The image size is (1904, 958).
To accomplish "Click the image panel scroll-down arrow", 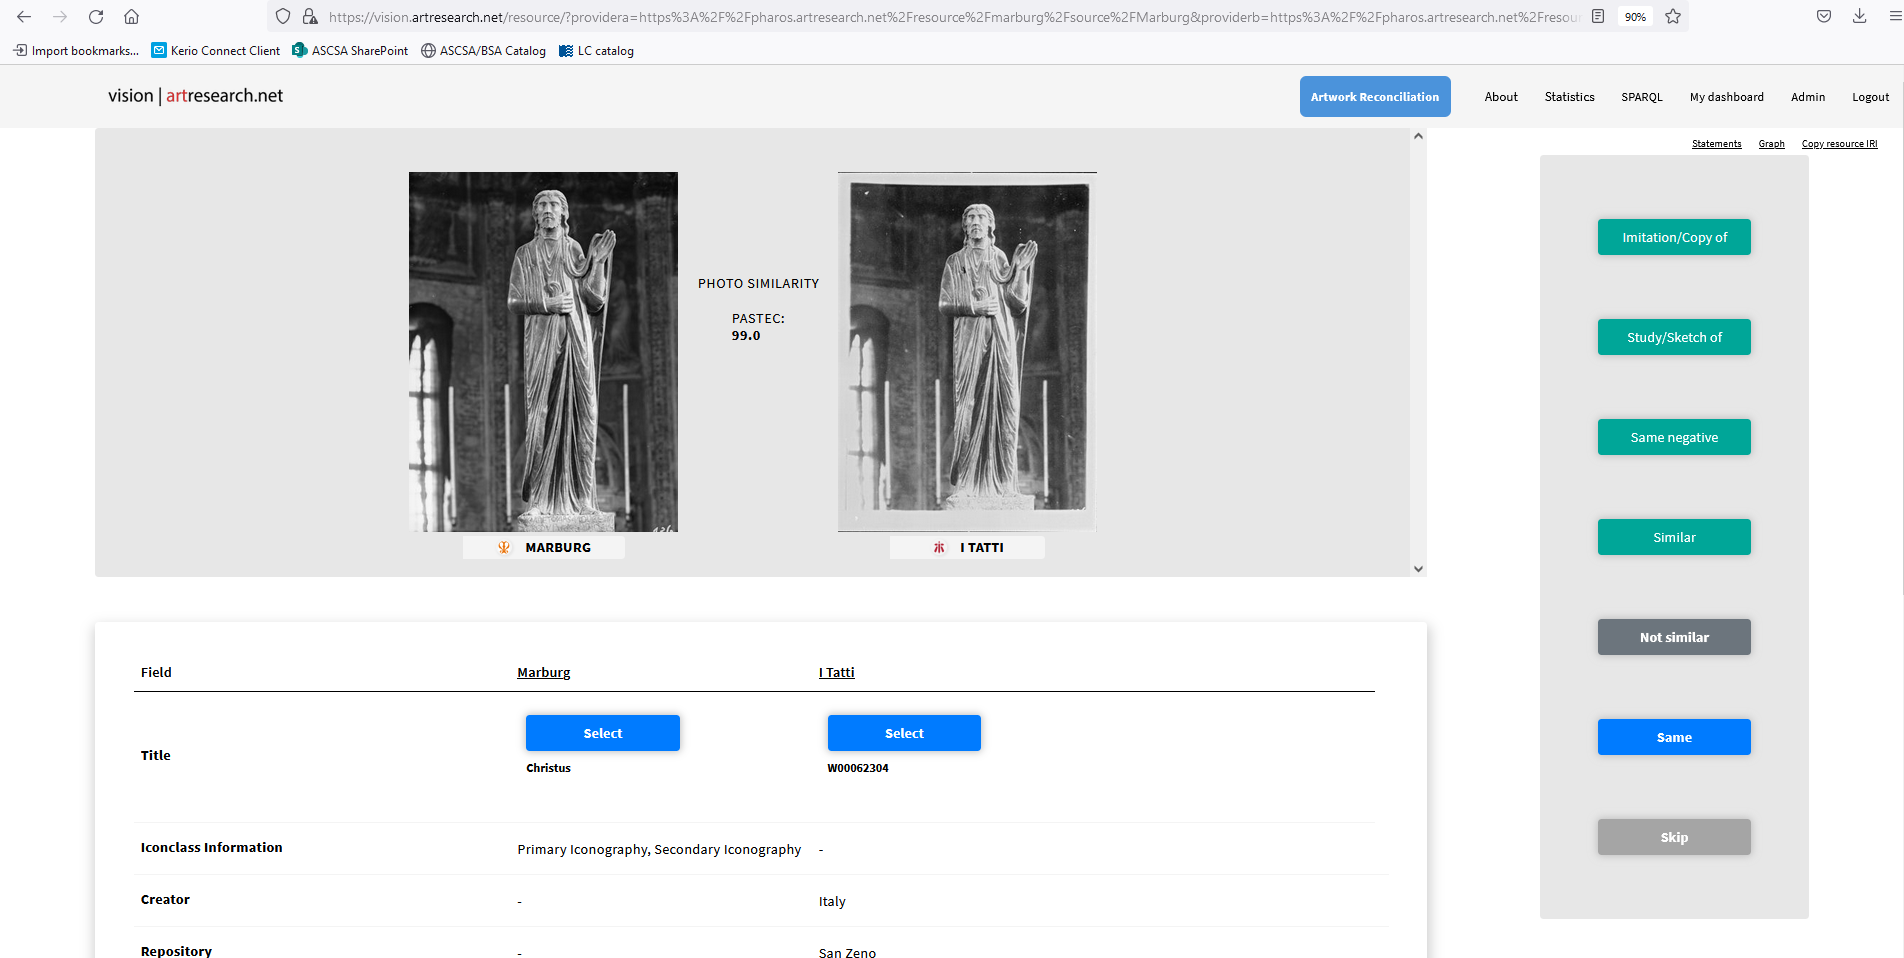I will coord(1418,569).
